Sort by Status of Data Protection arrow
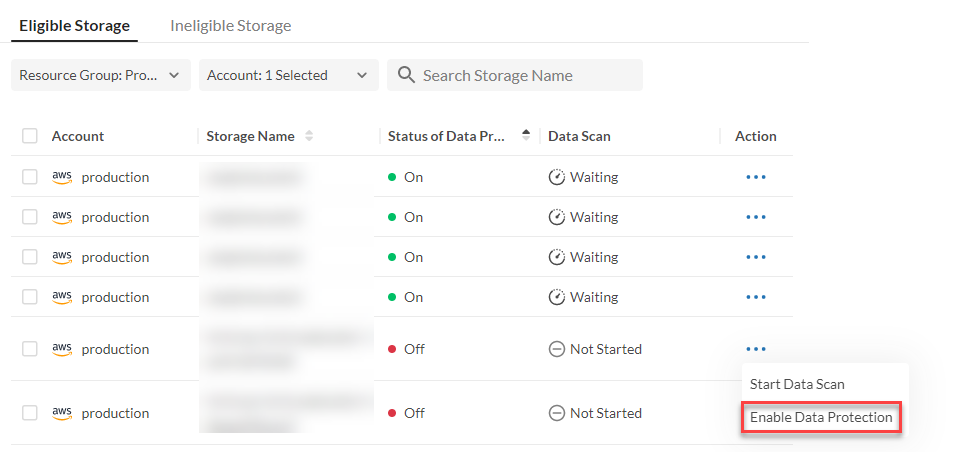Screen dimensions: 975x452 tap(526, 136)
